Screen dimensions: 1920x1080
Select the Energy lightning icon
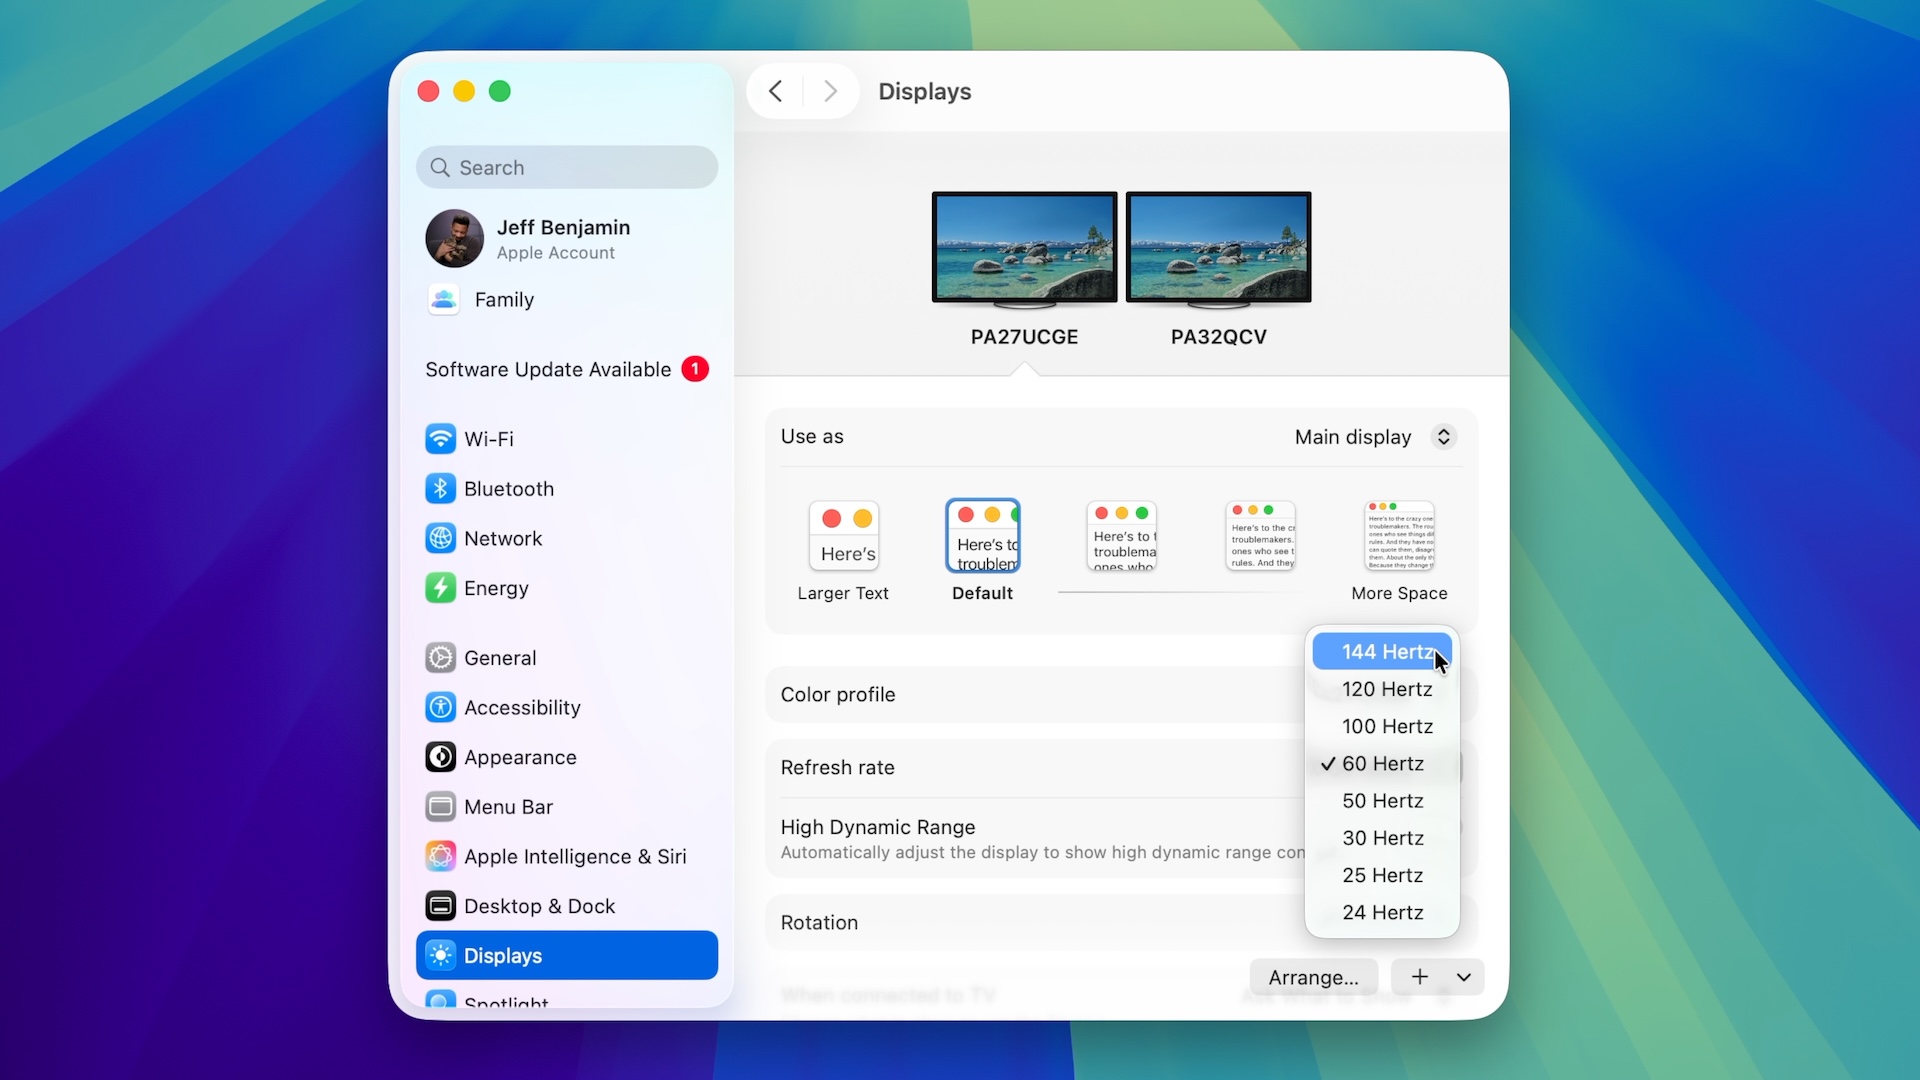tap(440, 588)
